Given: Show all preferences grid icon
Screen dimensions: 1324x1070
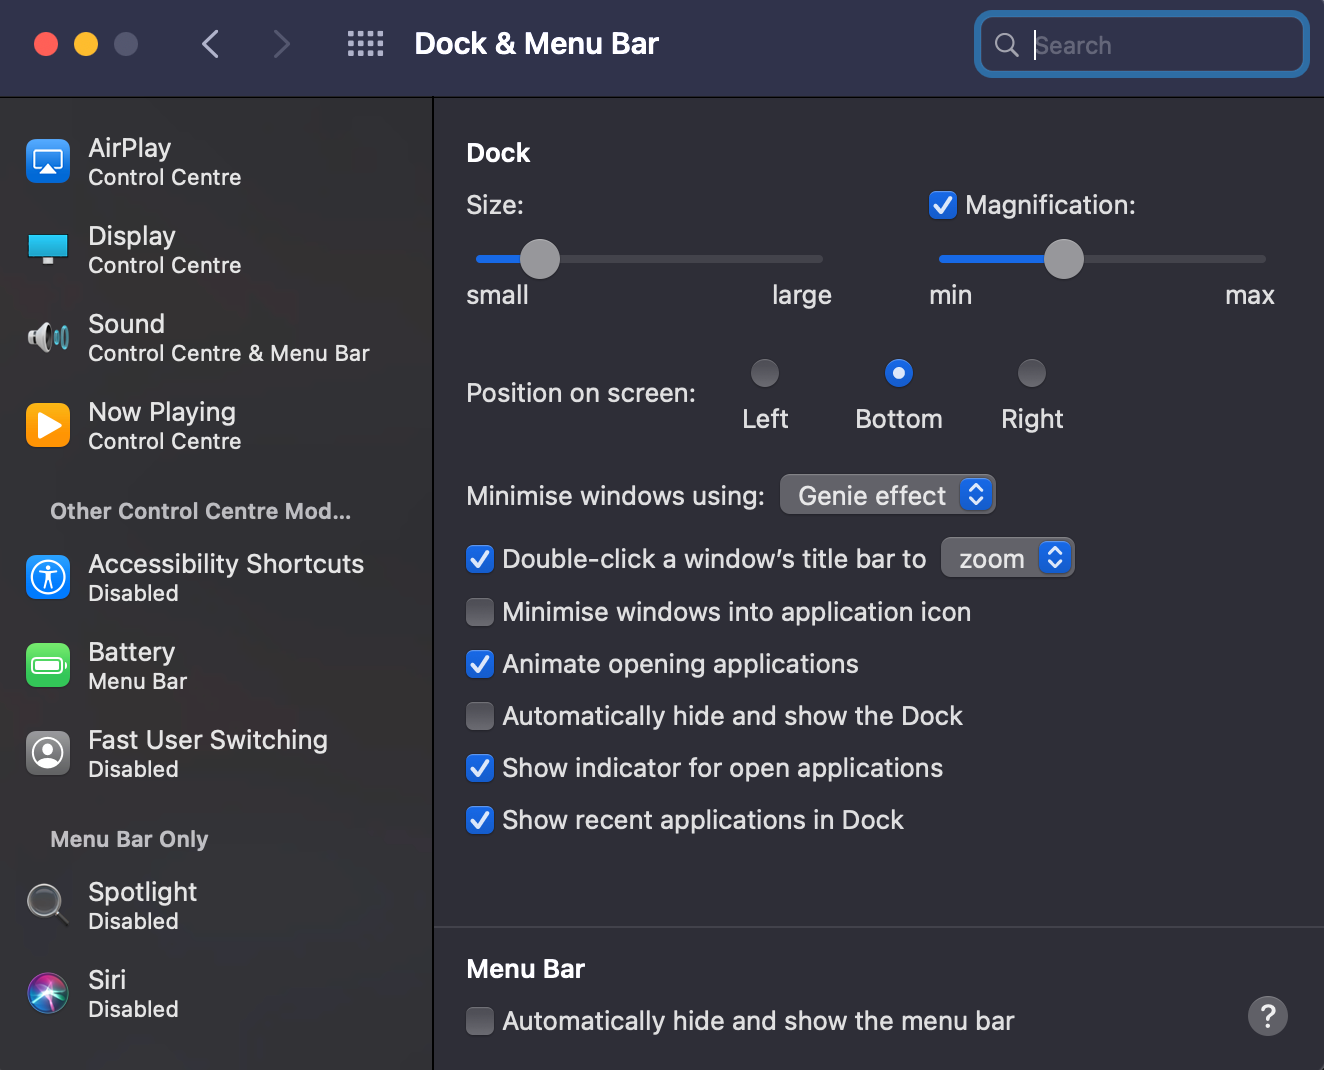Looking at the screenshot, I should [365, 44].
